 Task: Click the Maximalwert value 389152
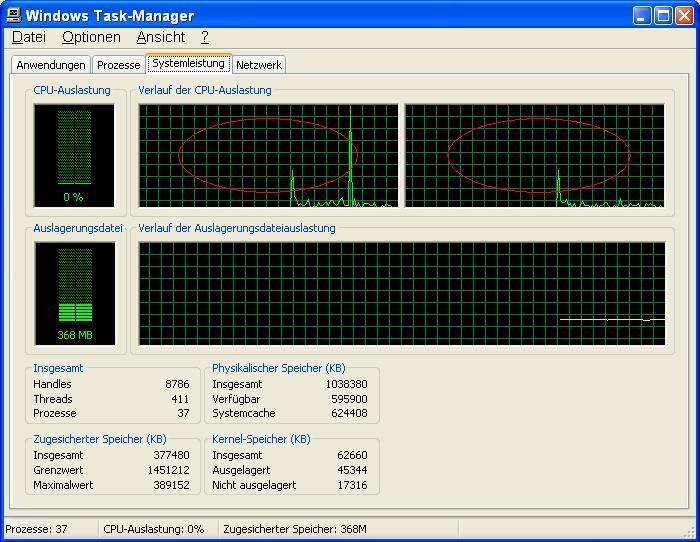pos(171,485)
